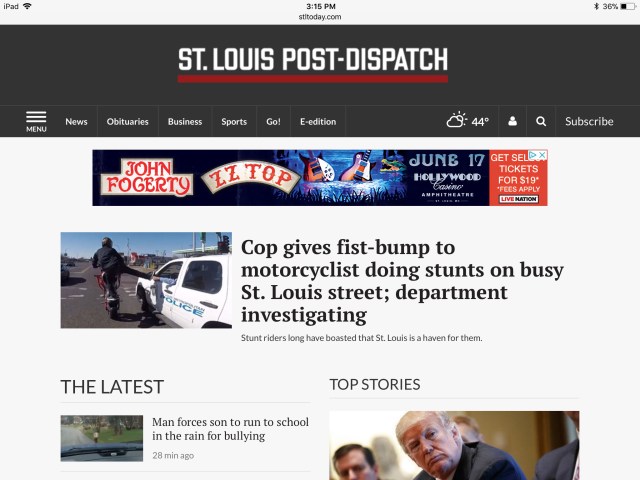Image resolution: width=640 pixels, height=480 pixels.
Task: Close the ad using X icon
Action: coord(542,155)
